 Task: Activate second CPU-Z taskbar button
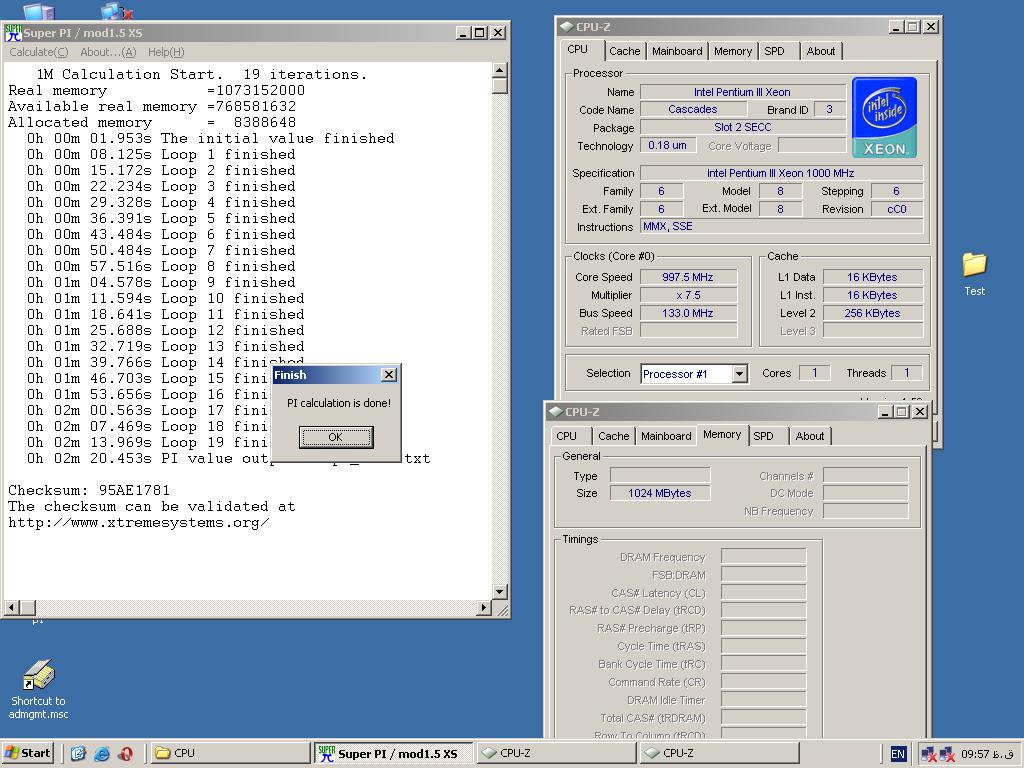click(720, 753)
